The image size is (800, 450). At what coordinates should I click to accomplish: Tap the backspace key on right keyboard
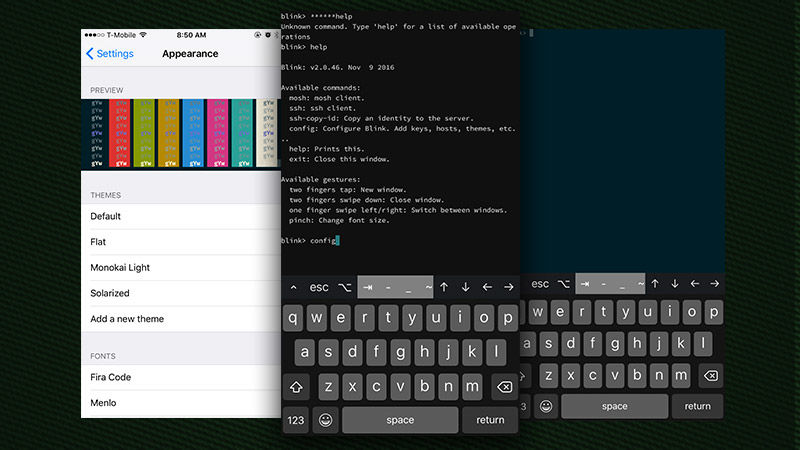710,376
